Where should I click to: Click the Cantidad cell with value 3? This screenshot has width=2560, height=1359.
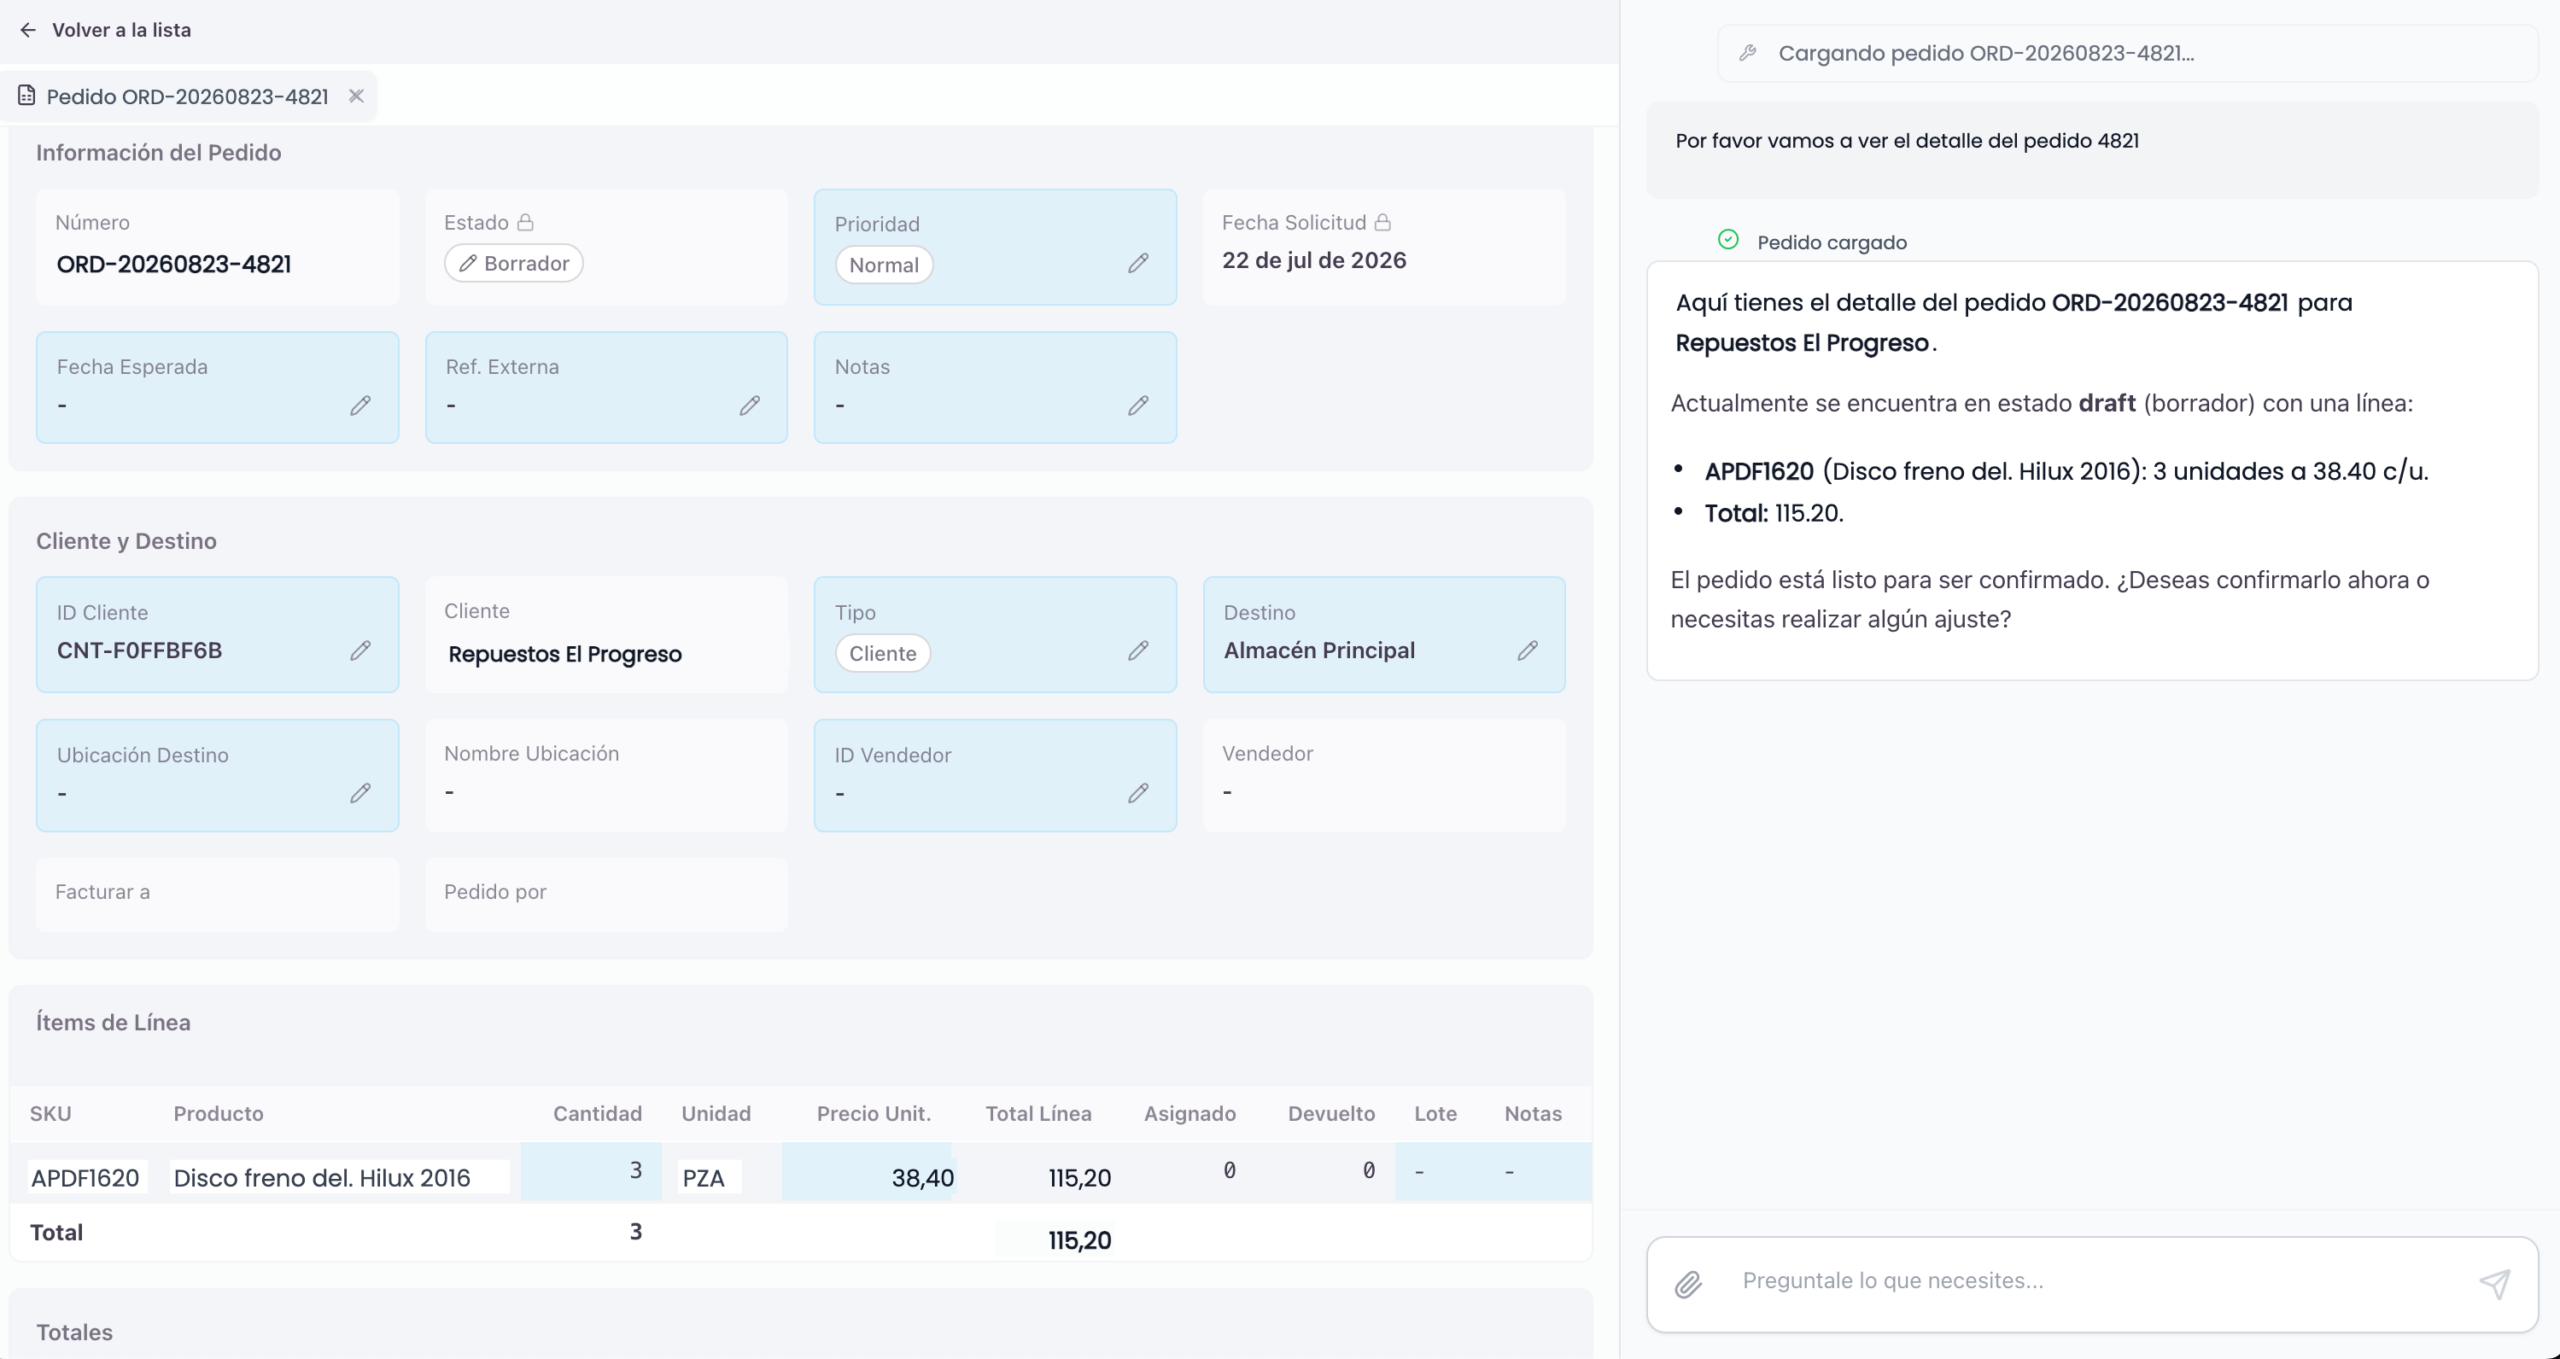tap(591, 1171)
